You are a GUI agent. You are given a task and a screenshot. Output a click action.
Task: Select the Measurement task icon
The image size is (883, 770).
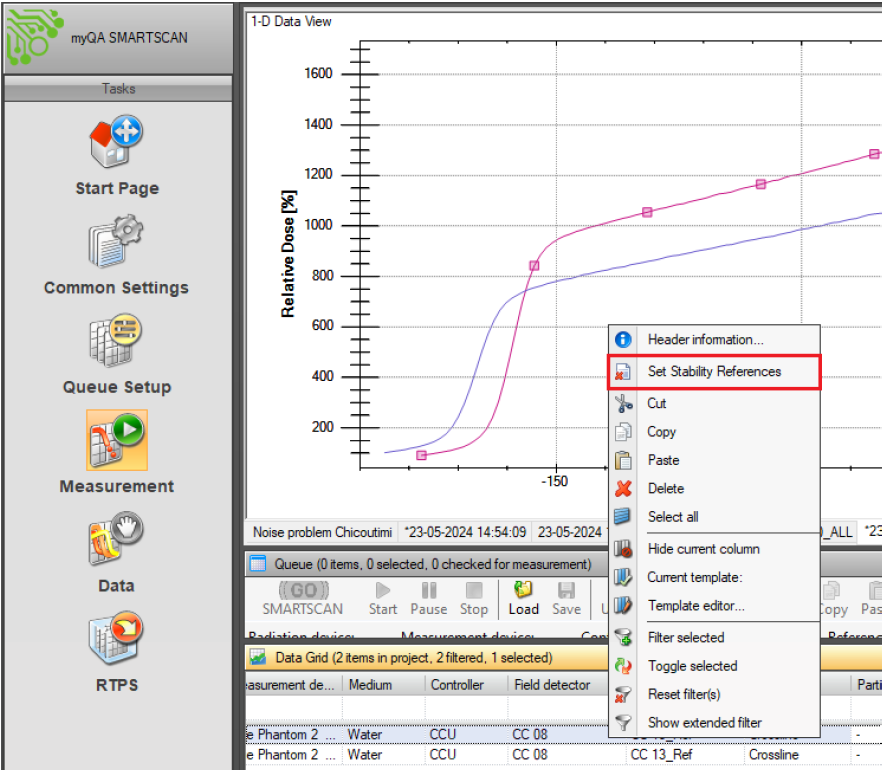(x=117, y=452)
